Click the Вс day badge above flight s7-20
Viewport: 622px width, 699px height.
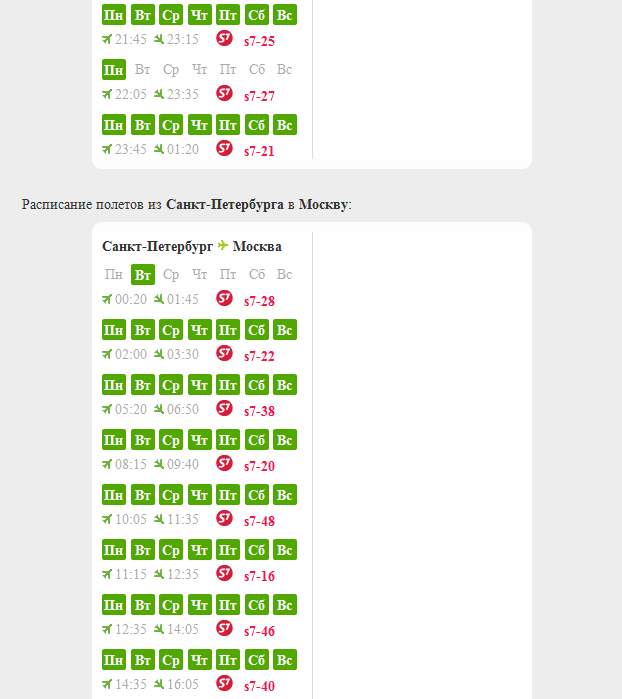tap(285, 440)
